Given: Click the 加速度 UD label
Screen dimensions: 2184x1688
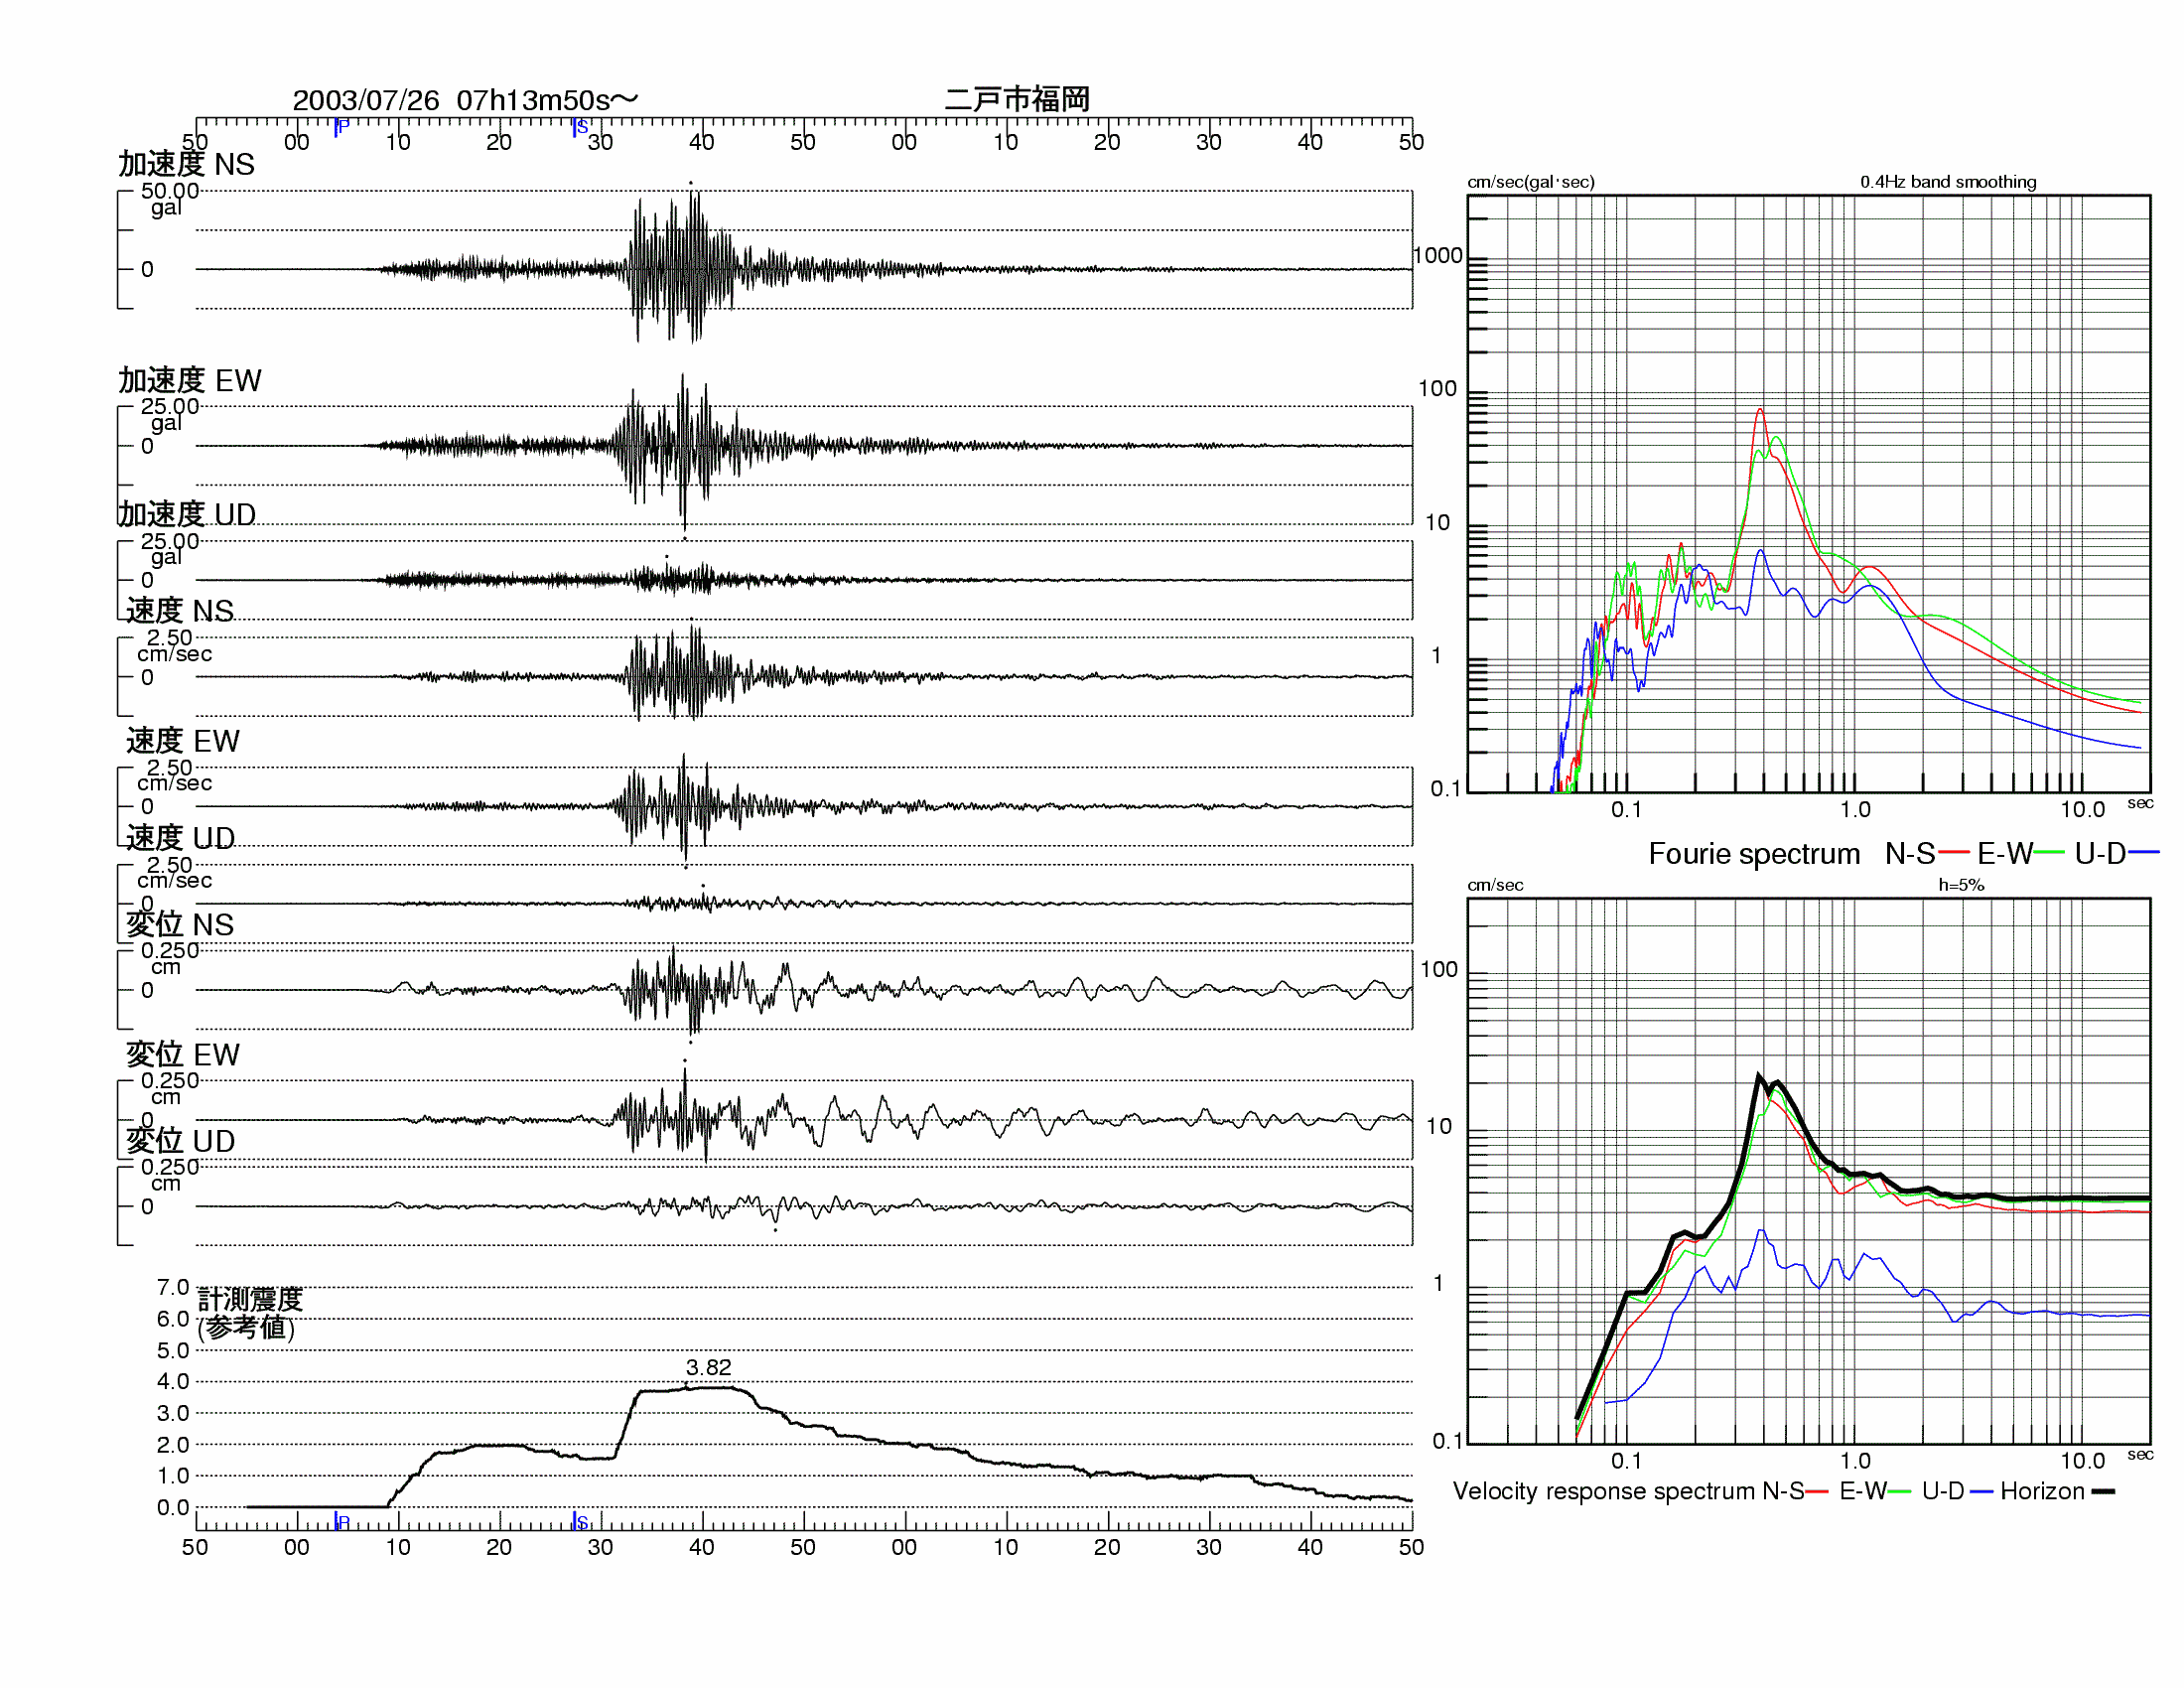Looking at the screenshot, I should pyautogui.click(x=187, y=514).
